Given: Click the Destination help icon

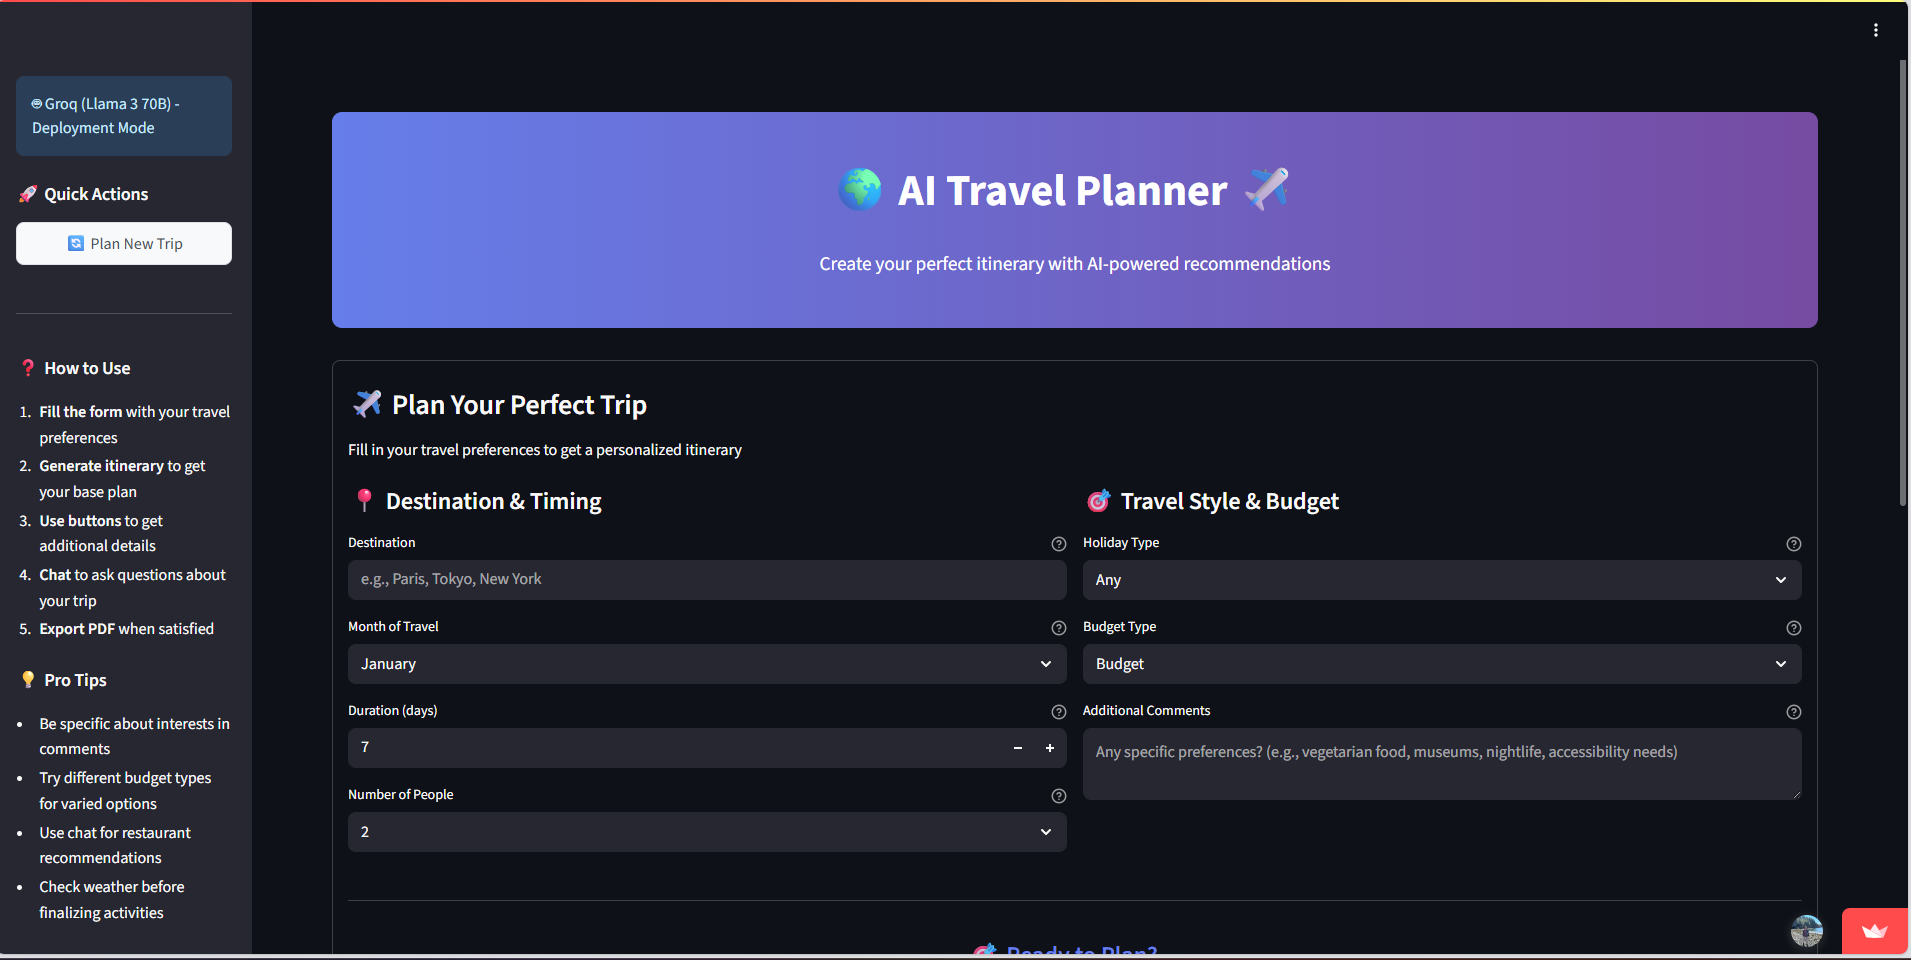Looking at the screenshot, I should tap(1059, 544).
